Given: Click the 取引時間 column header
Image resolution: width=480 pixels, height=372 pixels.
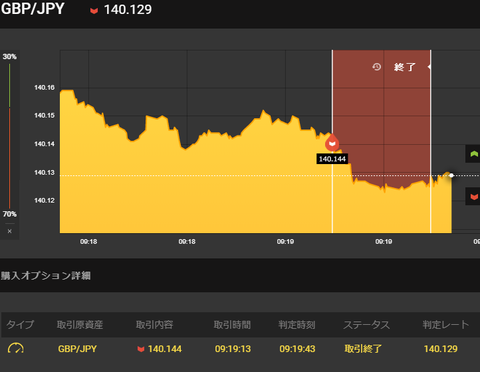Looking at the screenshot, I should 232,324.
